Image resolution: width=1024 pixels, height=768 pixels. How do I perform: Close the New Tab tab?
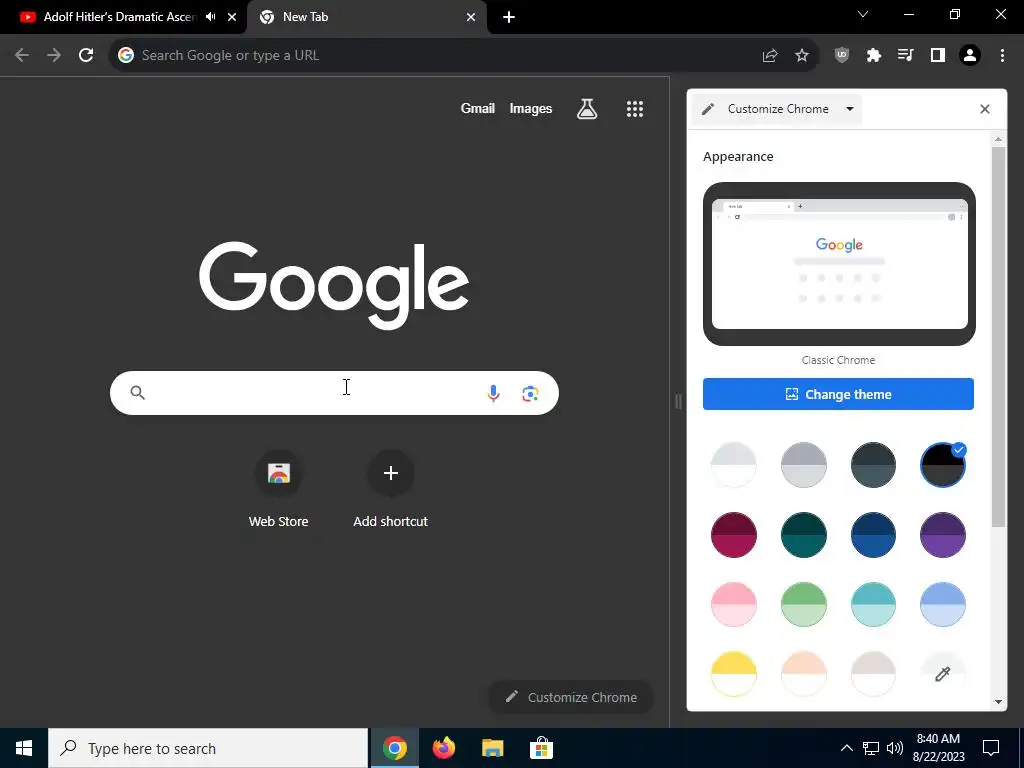coord(471,18)
